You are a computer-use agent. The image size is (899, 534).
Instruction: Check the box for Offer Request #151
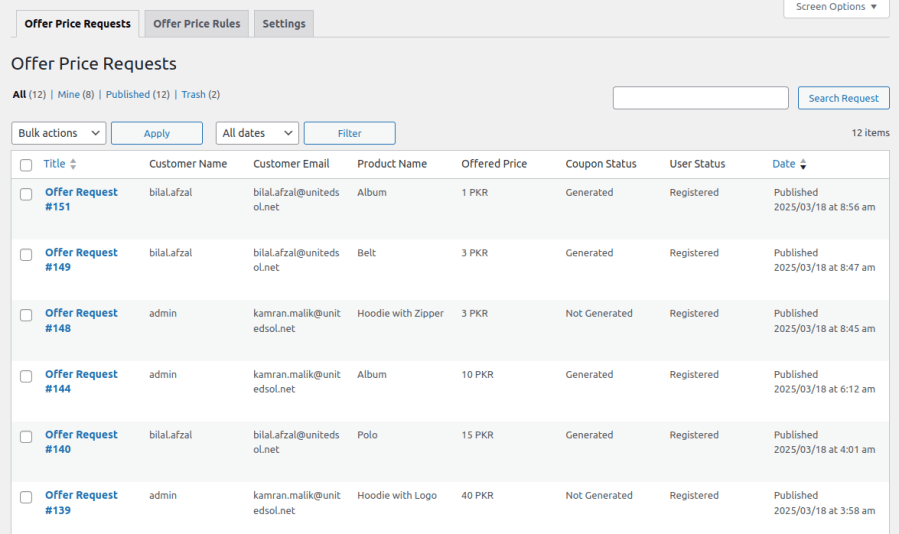[x=26, y=194]
